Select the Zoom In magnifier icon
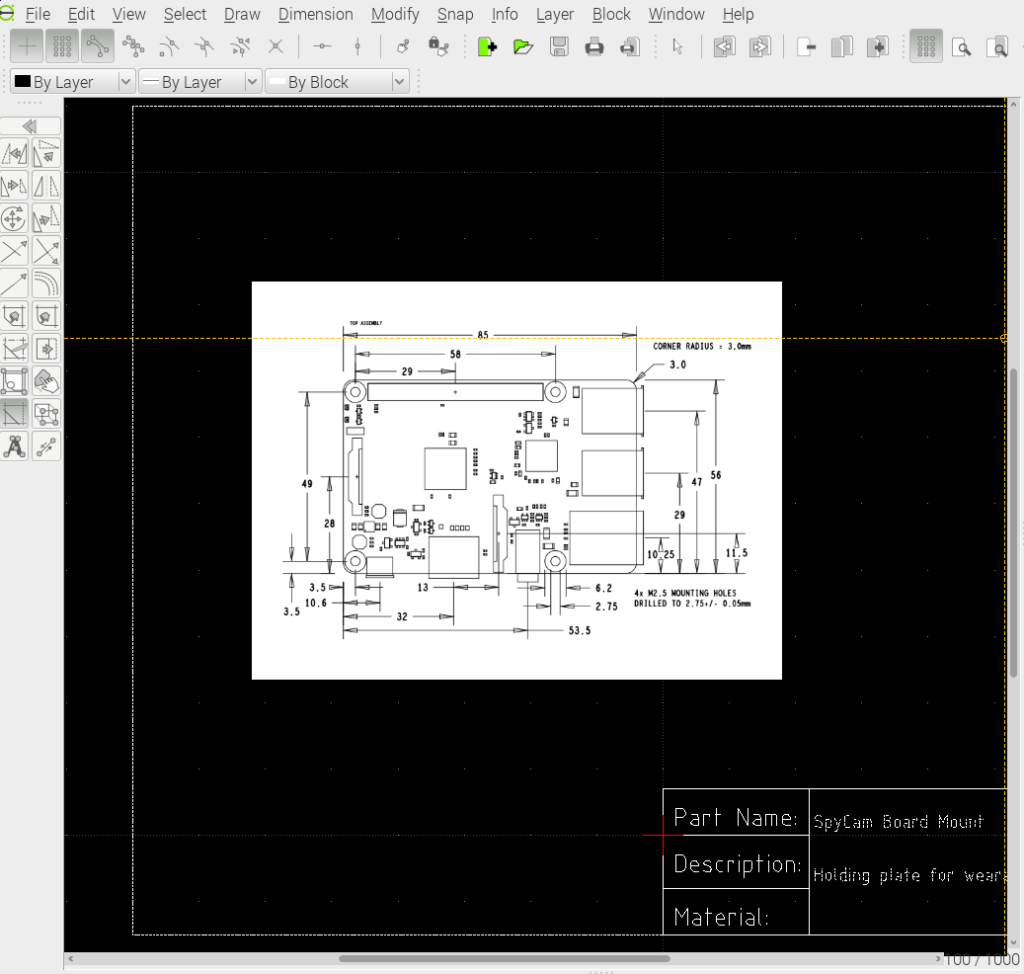This screenshot has height=974, width=1024. pyautogui.click(x=963, y=46)
